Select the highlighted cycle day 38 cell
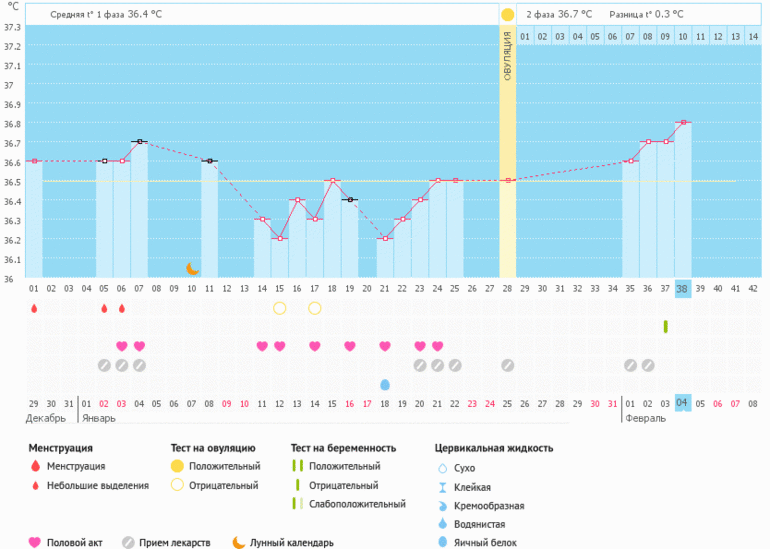Screen dimensions: 770x549 point(683,289)
